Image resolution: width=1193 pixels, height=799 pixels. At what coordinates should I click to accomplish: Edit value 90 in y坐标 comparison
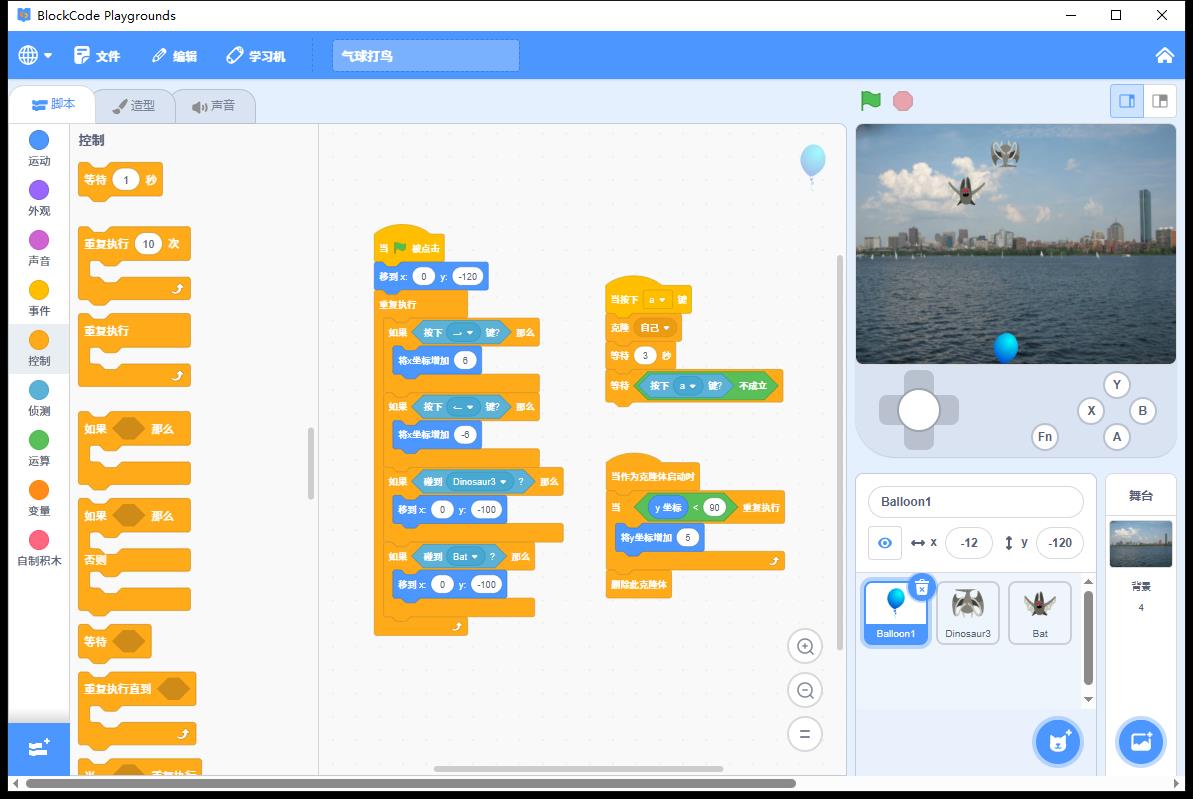coord(714,508)
